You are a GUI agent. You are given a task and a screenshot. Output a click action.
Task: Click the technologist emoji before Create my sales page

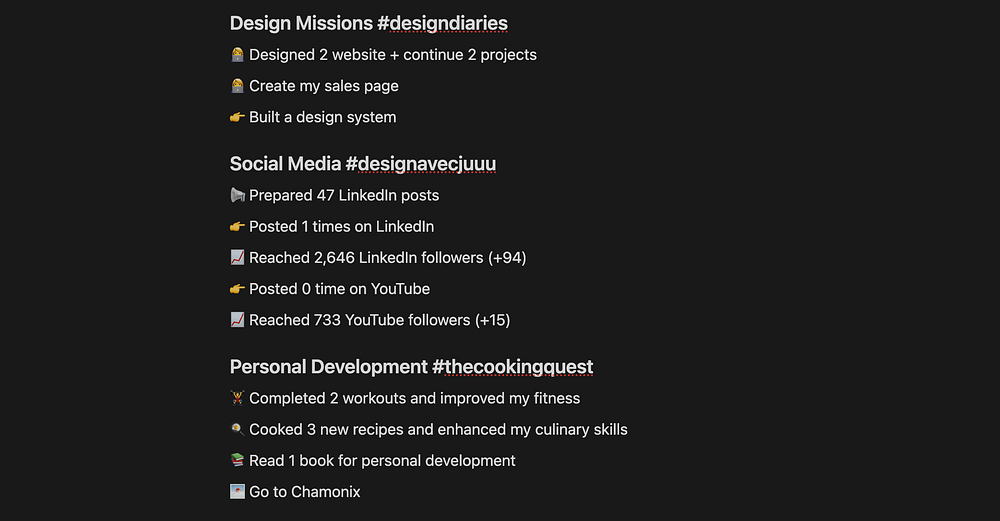pyautogui.click(x=237, y=85)
